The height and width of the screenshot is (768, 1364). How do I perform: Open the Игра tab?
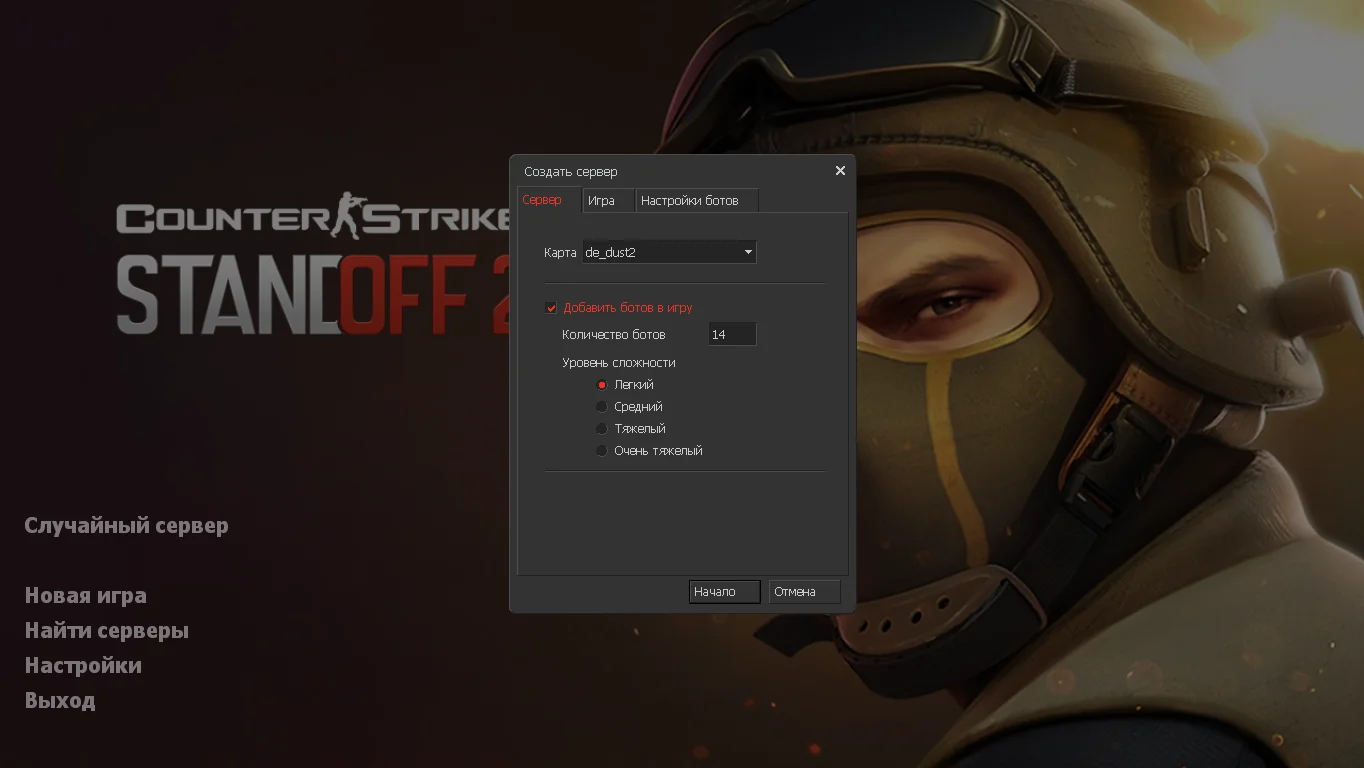(602, 201)
